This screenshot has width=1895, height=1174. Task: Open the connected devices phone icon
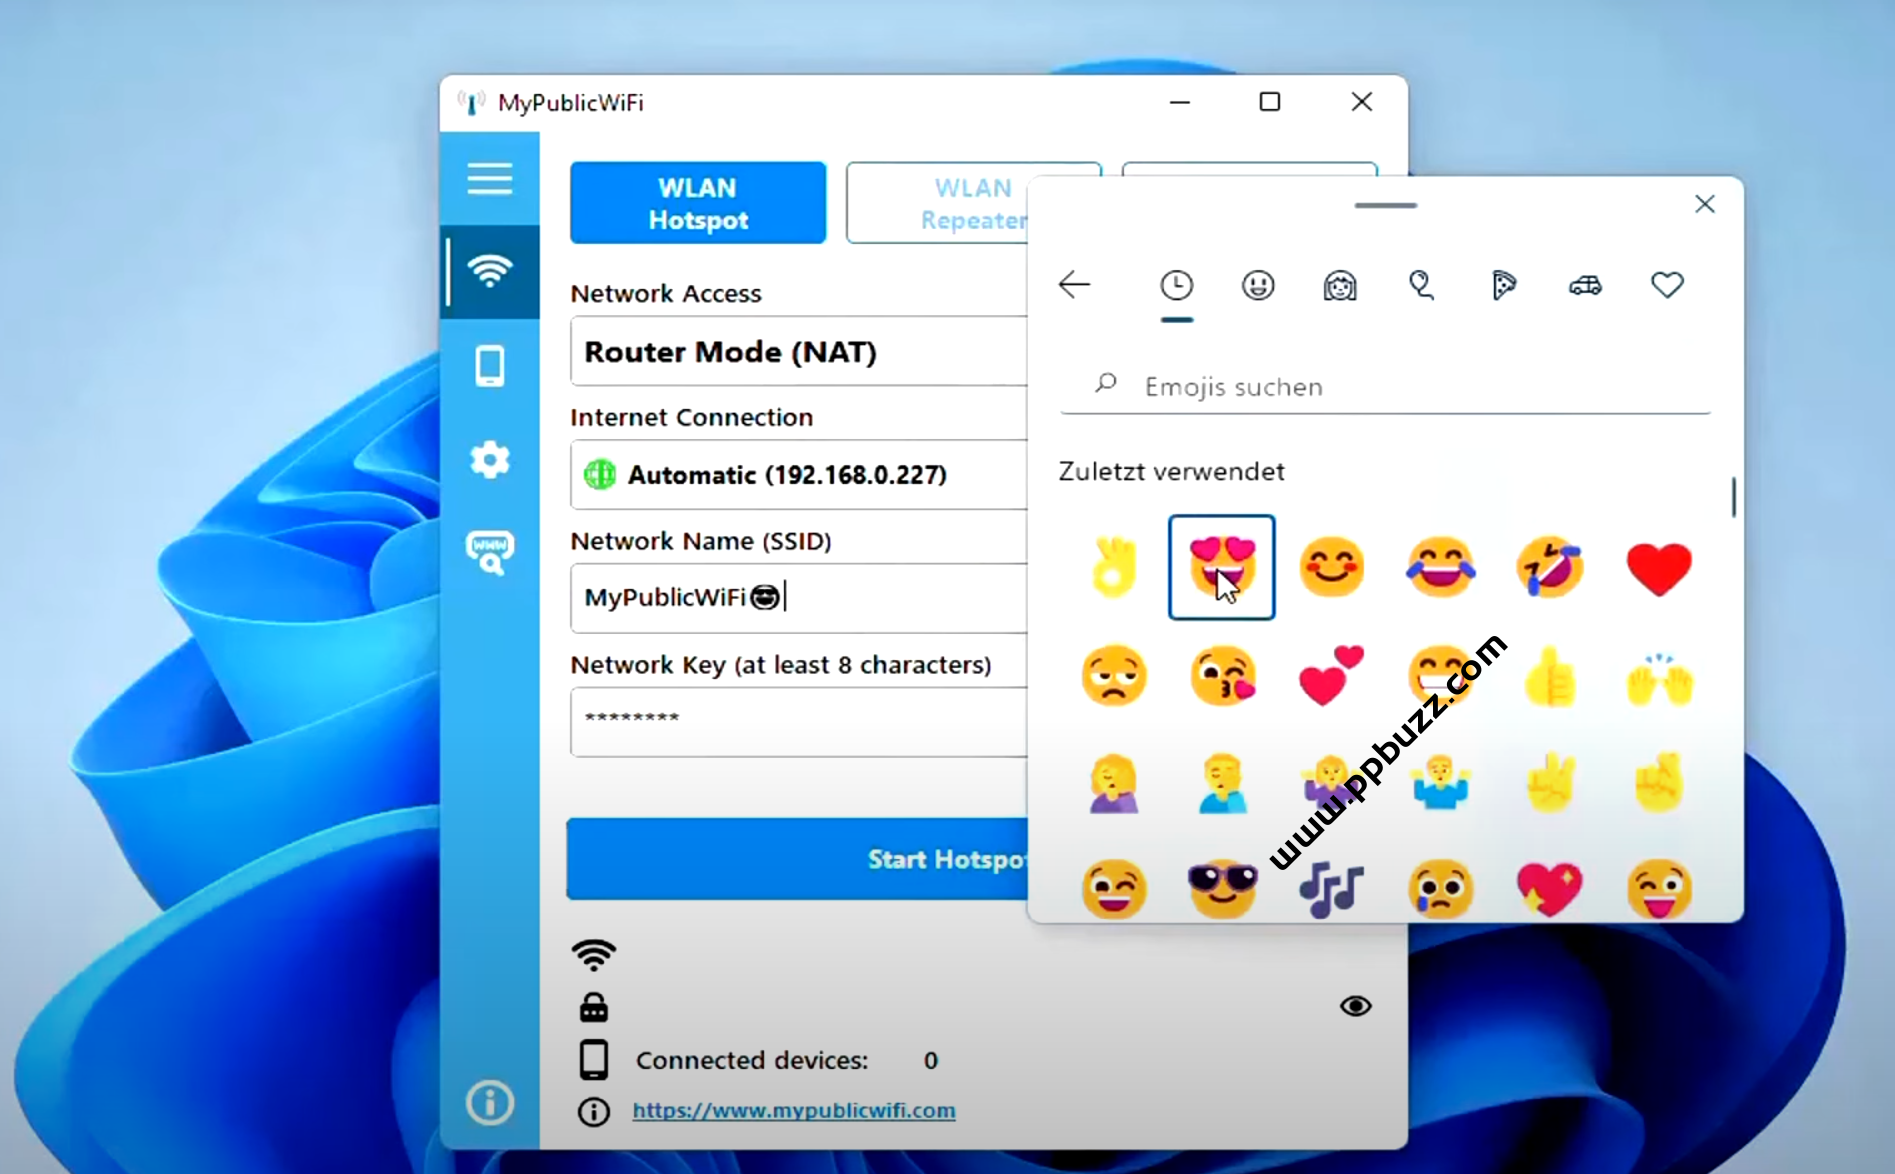coord(489,366)
